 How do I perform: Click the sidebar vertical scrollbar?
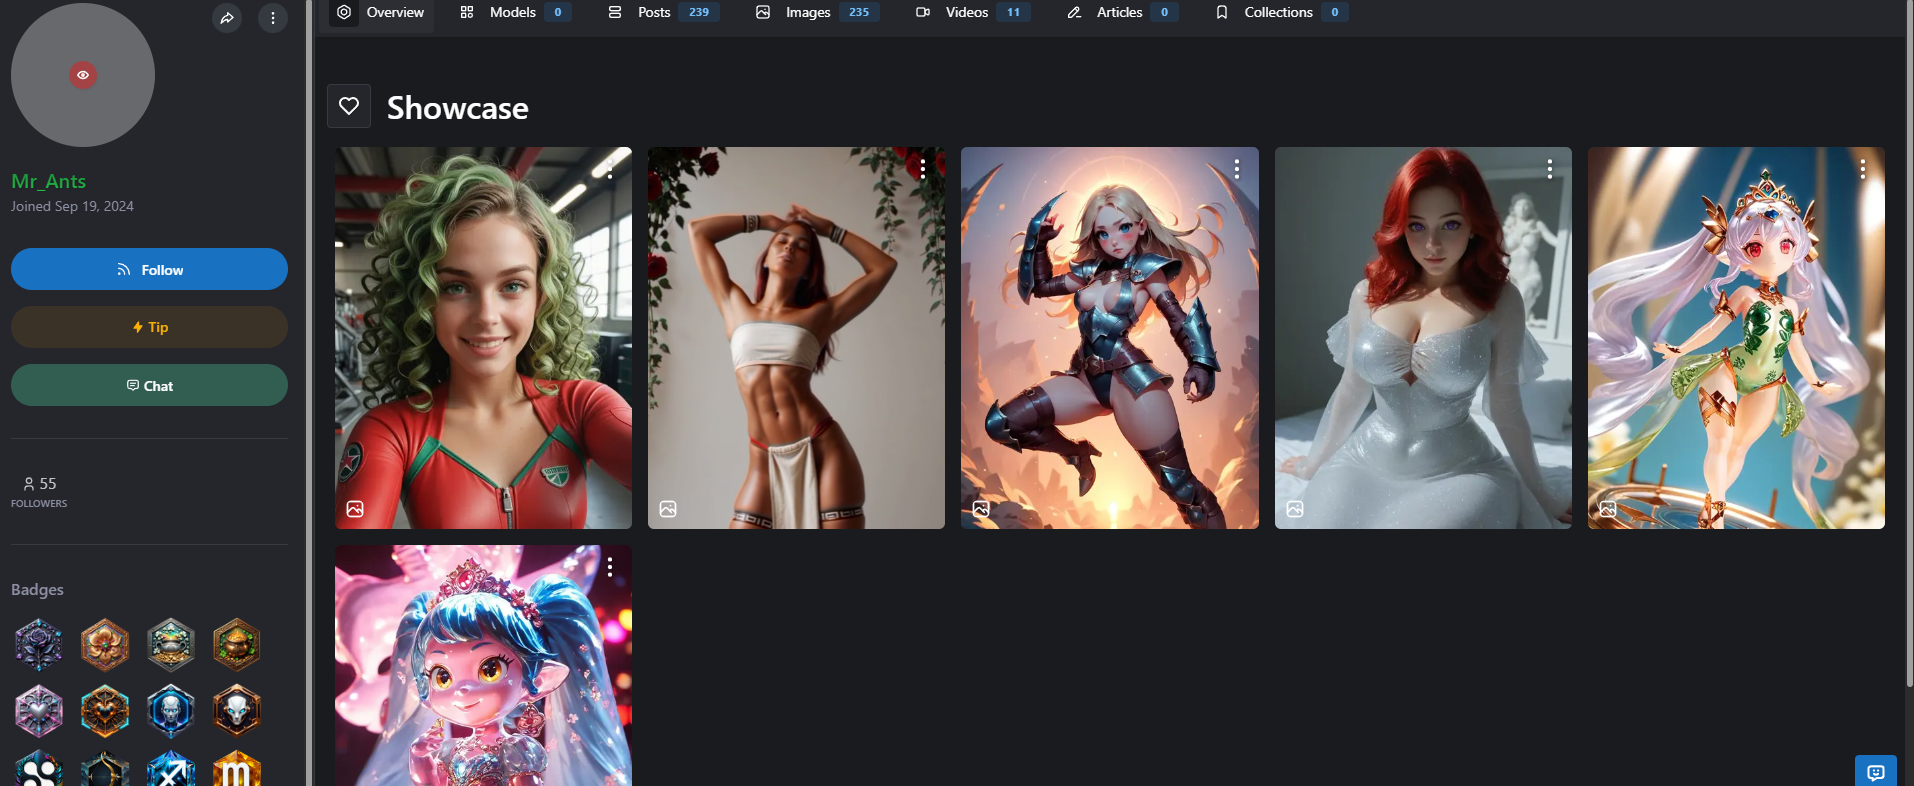309,393
